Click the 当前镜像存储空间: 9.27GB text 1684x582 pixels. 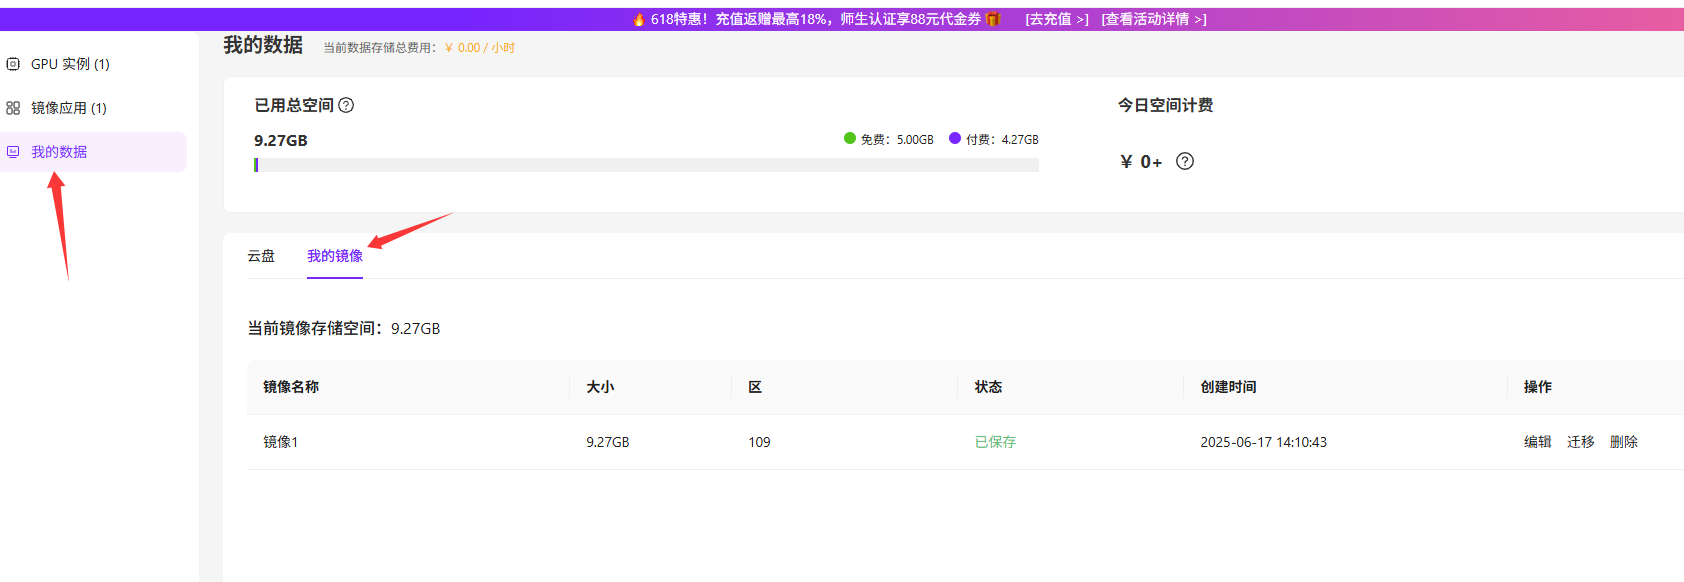tap(344, 328)
